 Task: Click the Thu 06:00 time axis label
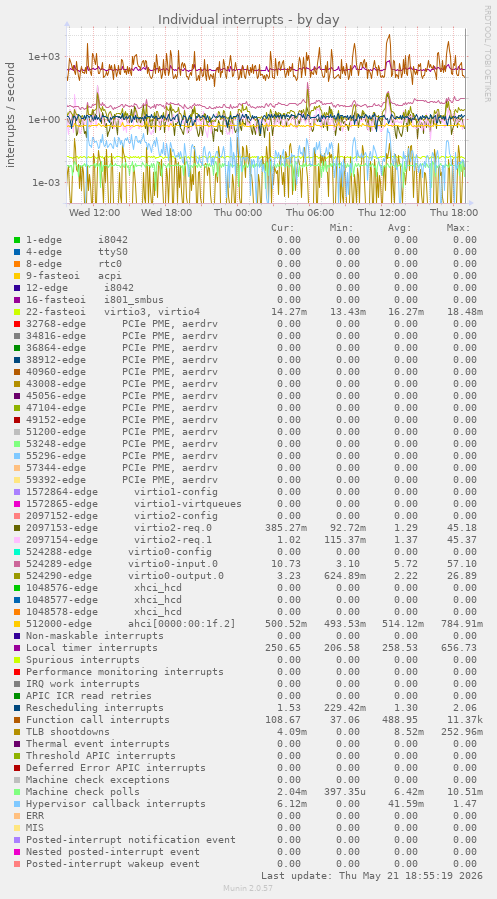click(x=310, y=212)
